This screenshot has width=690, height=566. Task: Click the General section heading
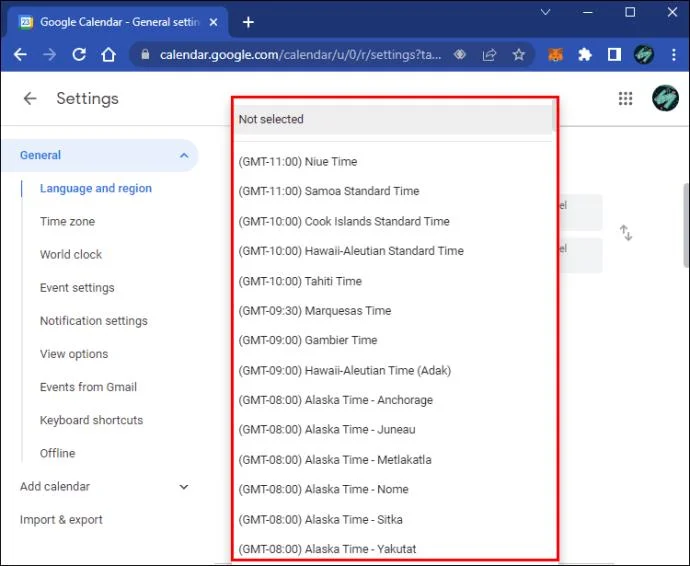pyautogui.click(x=40, y=155)
